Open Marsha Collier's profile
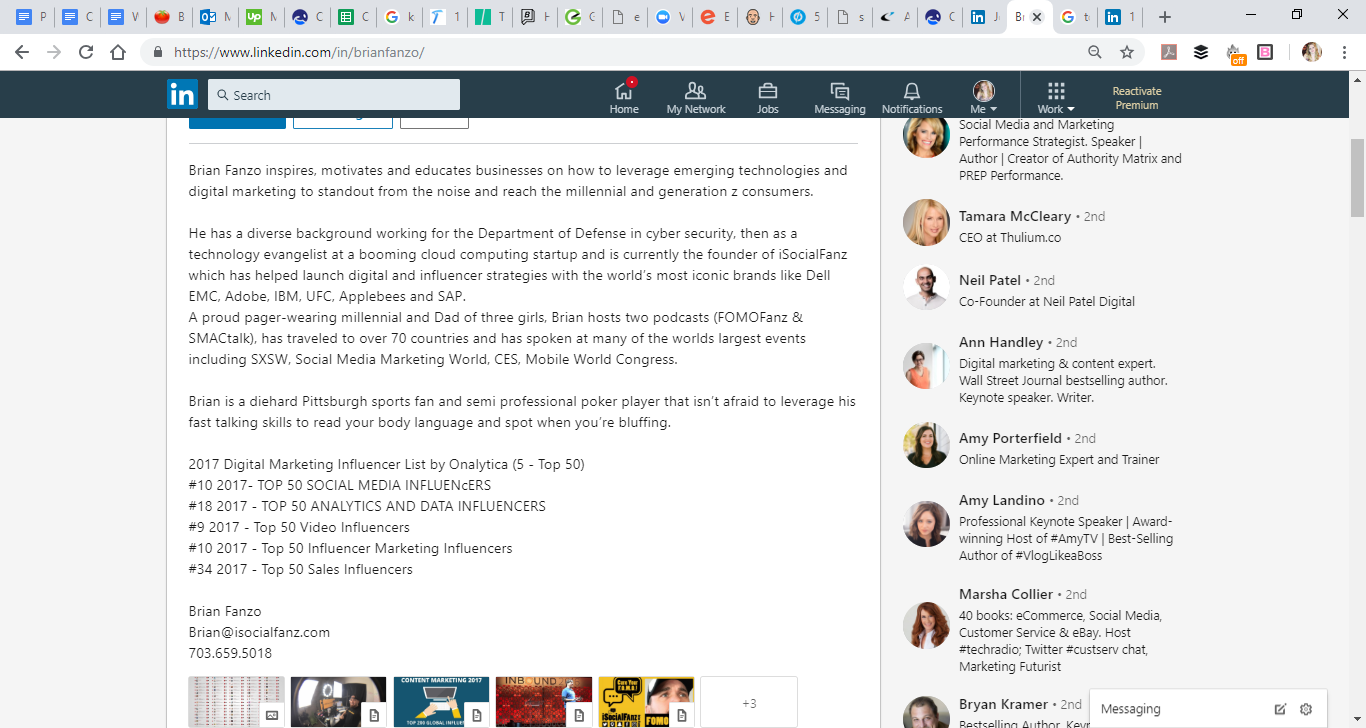Screen dimensions: 1366x728 pyautogui.click(x=1006, y=594)
